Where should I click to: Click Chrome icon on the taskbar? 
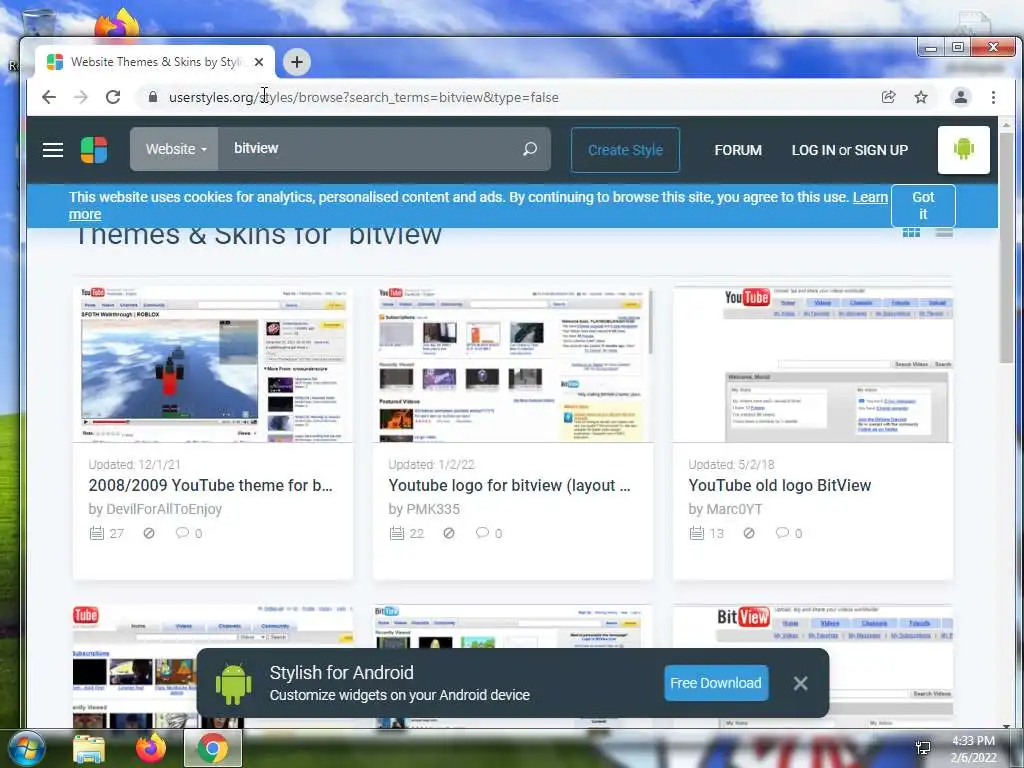coord(213,748)
